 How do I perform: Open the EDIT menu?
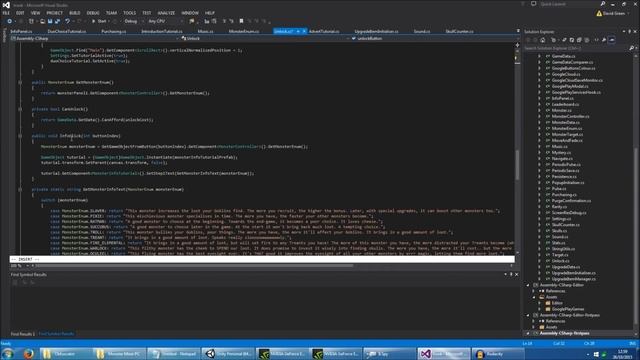tap(20, 13)
